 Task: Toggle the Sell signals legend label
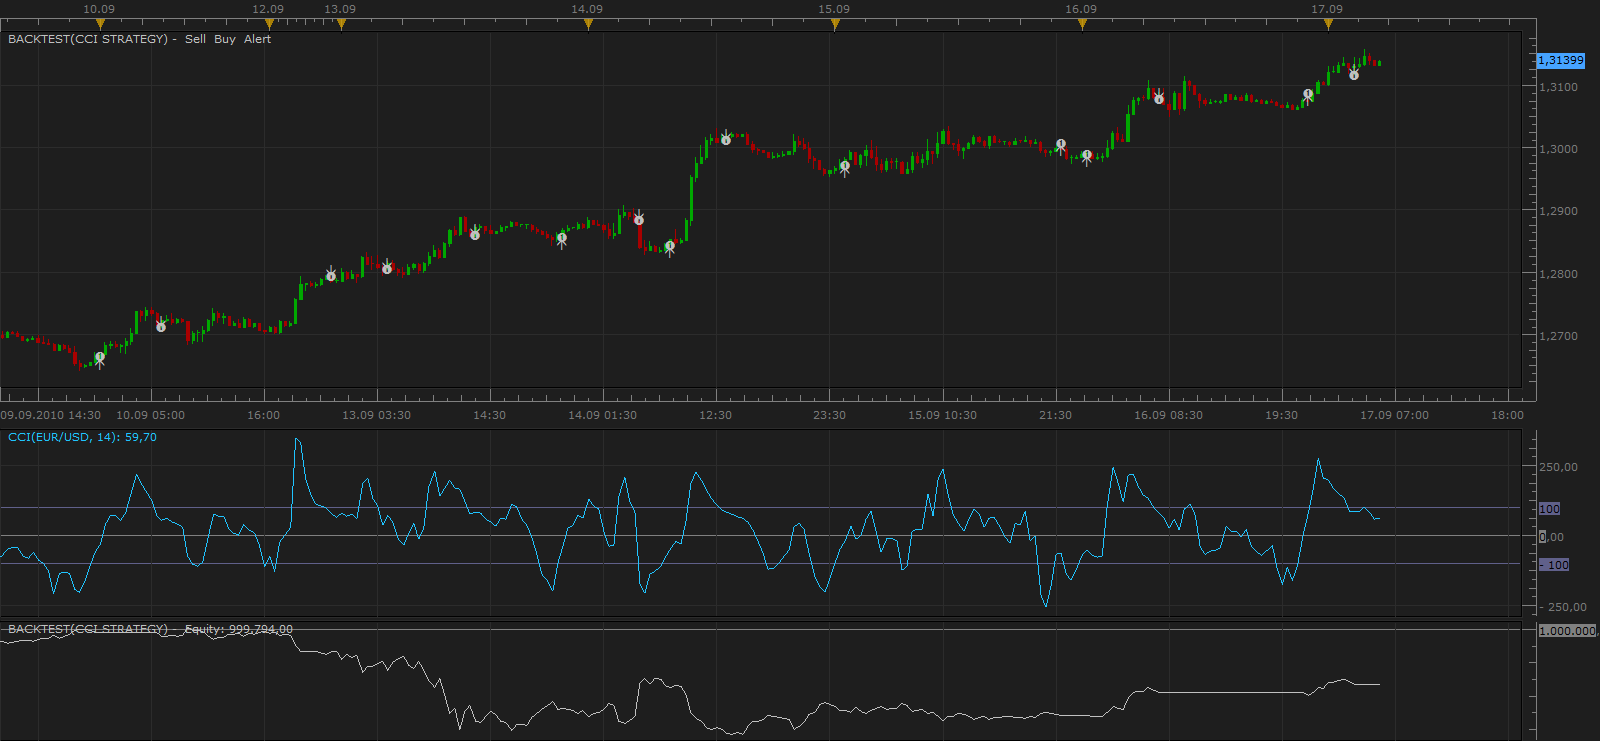click(x=195, y=39)
